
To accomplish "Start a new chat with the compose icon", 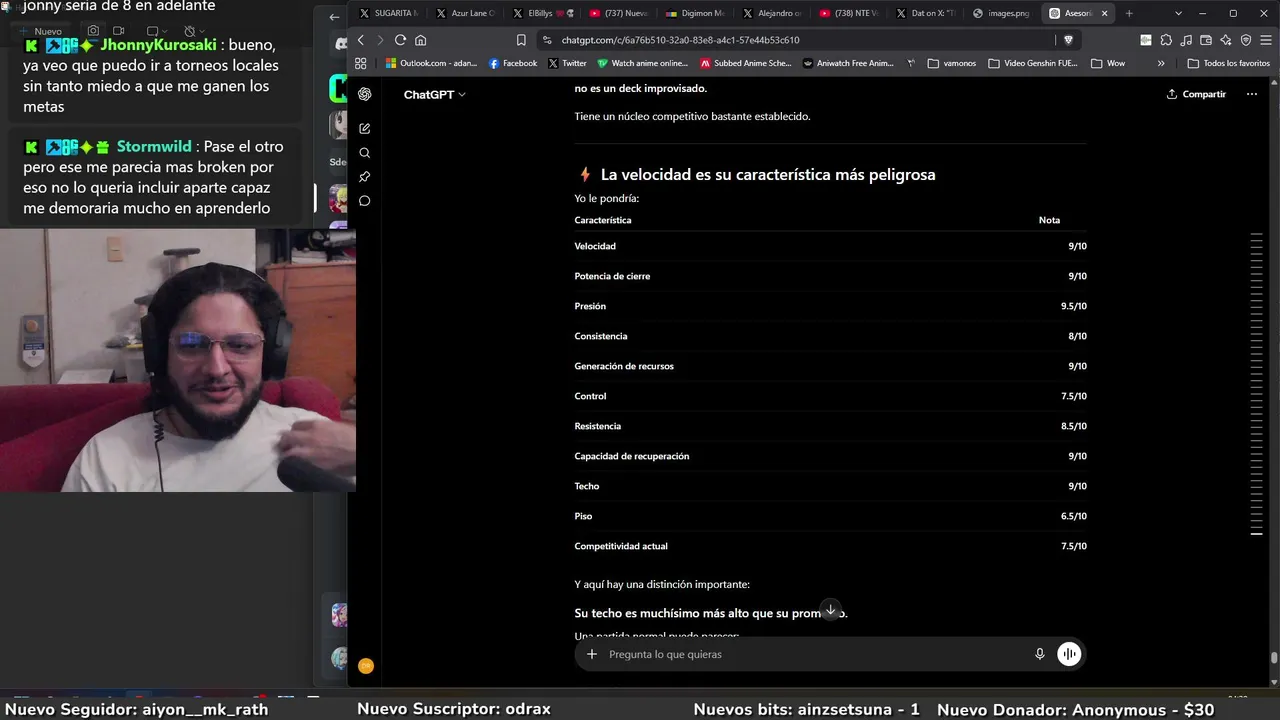I will (x=365, y=129).
